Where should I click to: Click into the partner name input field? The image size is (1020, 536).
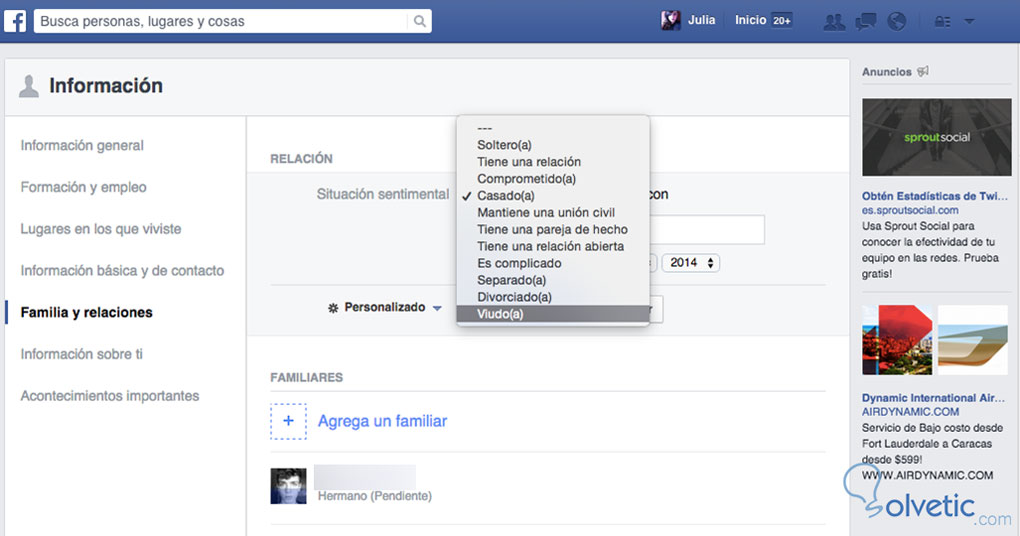click(706, 230)
